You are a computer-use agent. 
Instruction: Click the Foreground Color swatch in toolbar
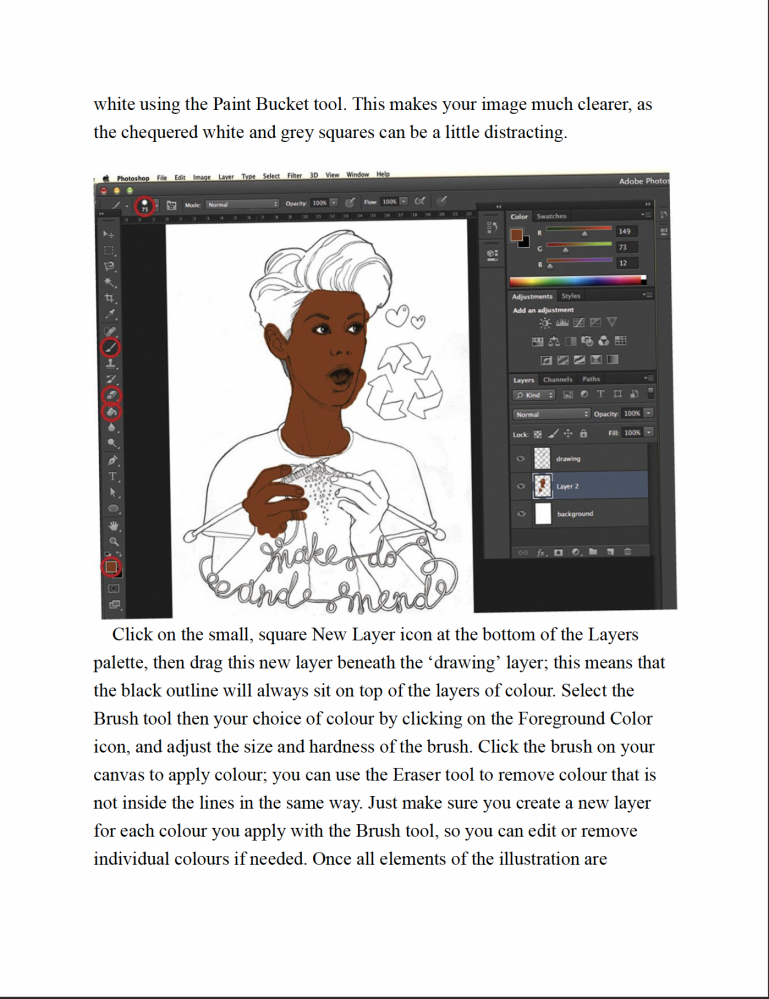click(x=111, y=566)
